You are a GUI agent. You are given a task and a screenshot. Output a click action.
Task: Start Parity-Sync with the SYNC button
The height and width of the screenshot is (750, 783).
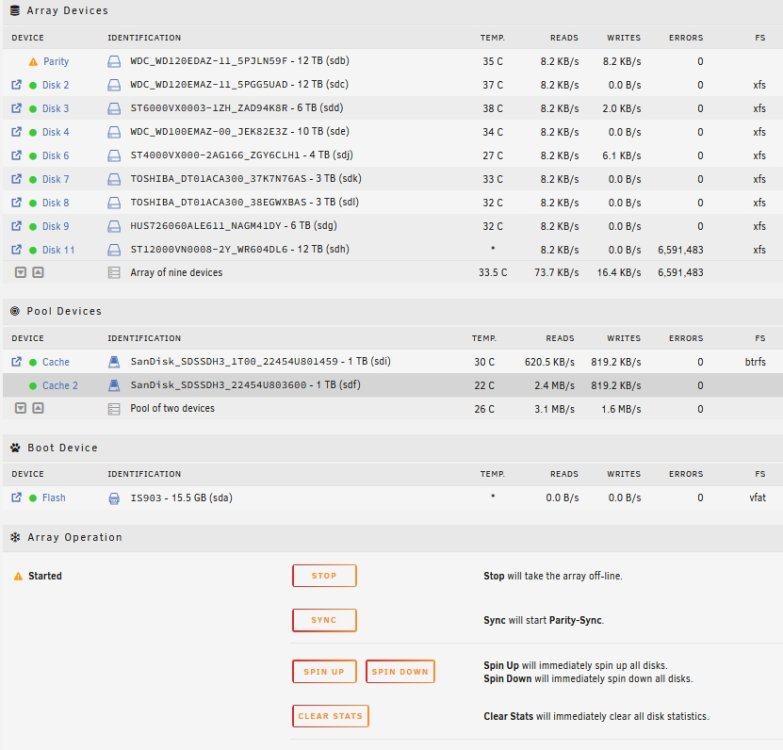(324, 620)
